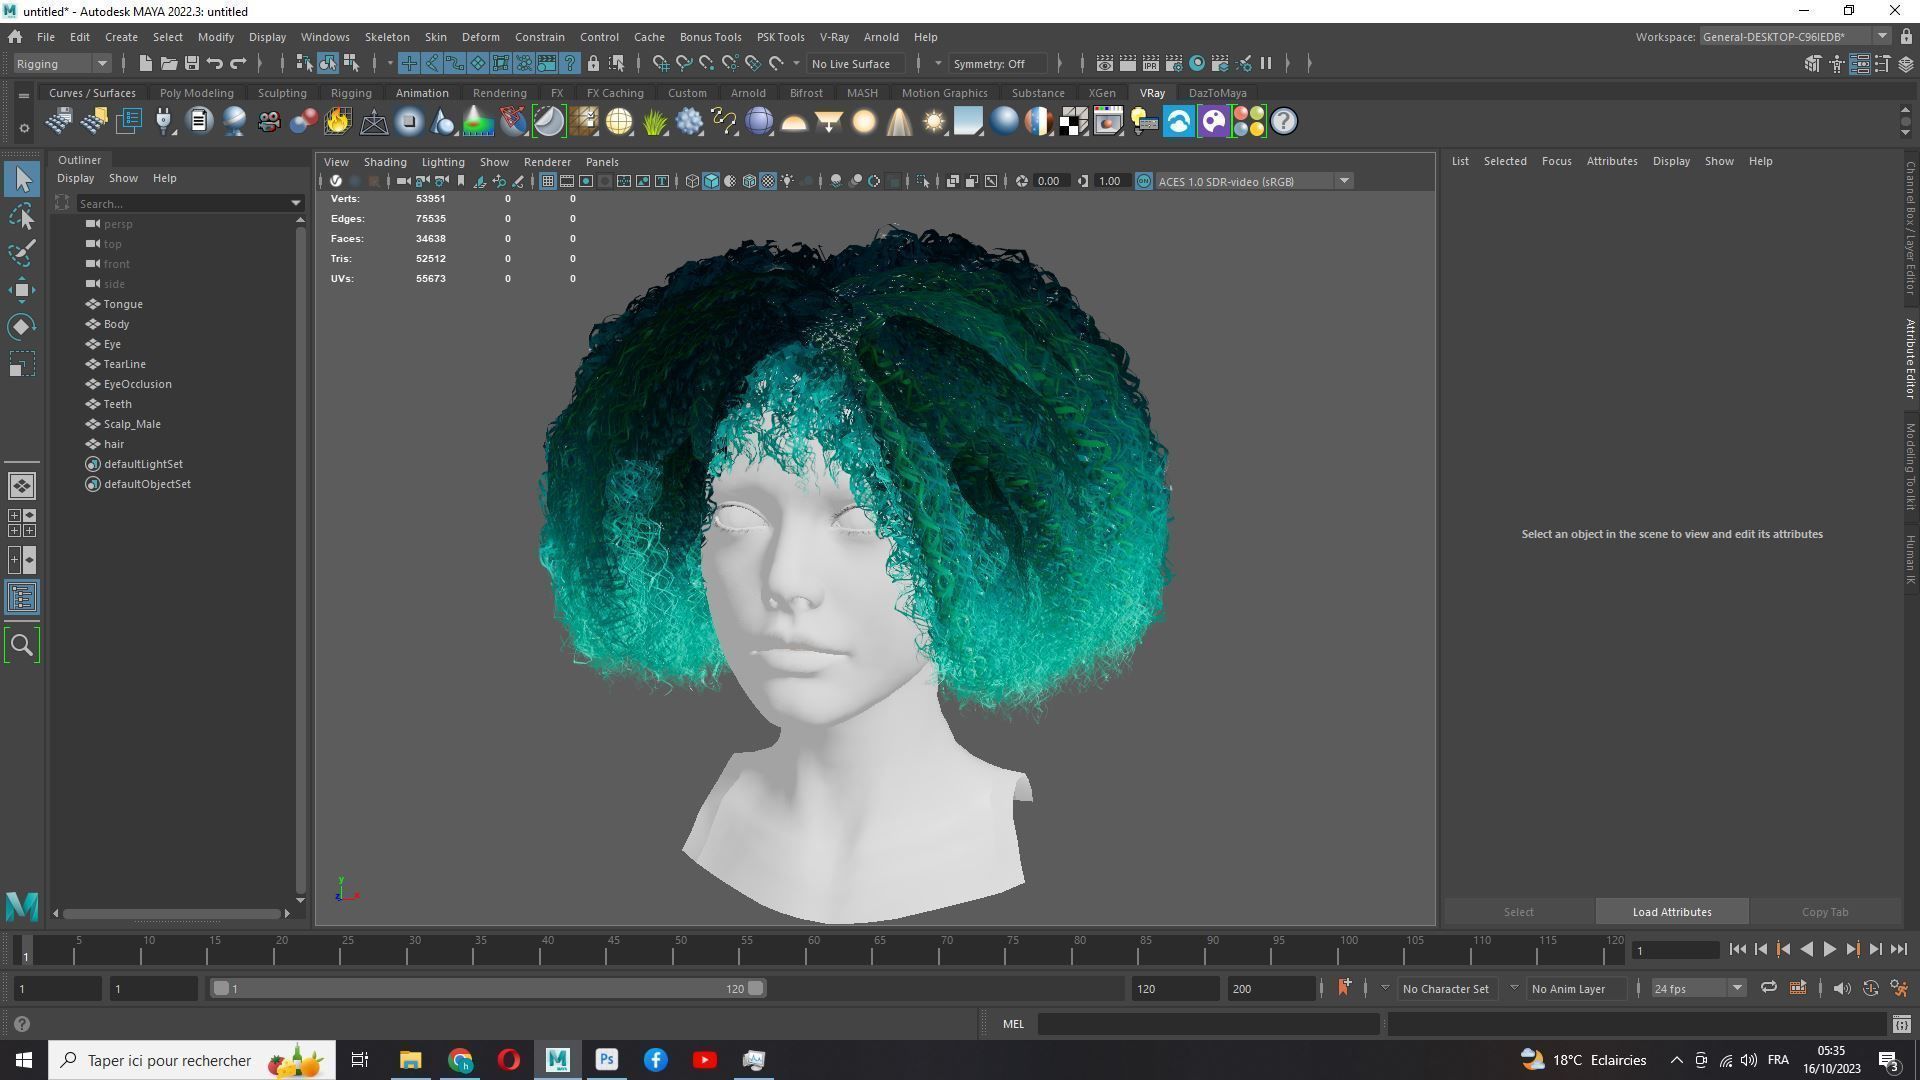This screenshot has height=1080, width=1920.
Task: Open the Workspace dropdown
Action: coord(1794,37)
